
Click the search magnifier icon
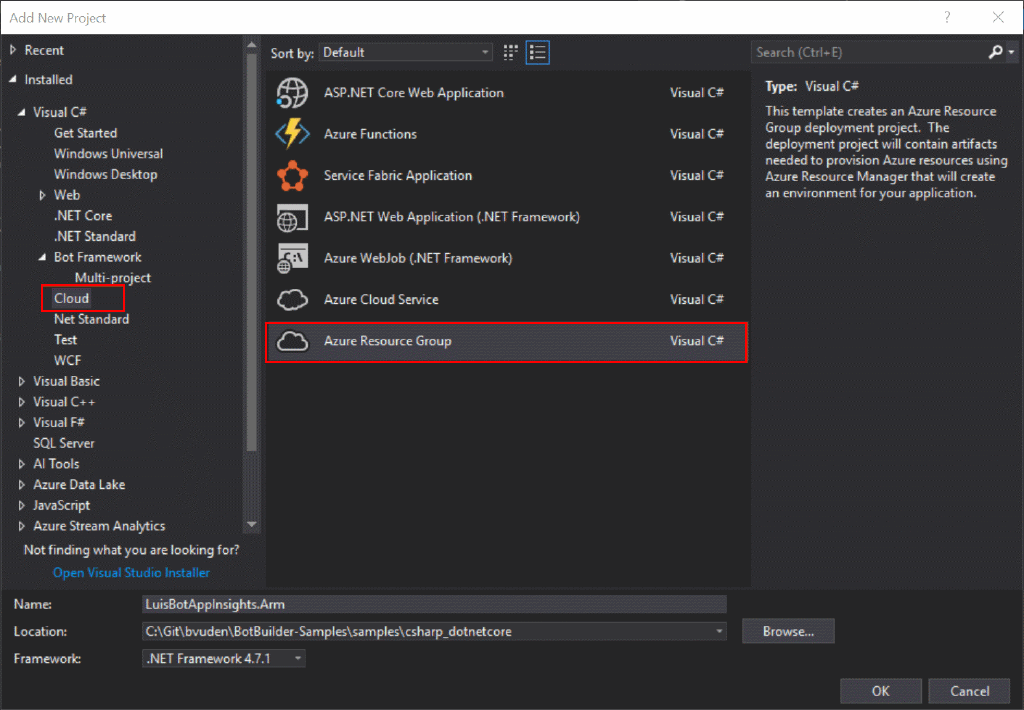tap(995, 51)
